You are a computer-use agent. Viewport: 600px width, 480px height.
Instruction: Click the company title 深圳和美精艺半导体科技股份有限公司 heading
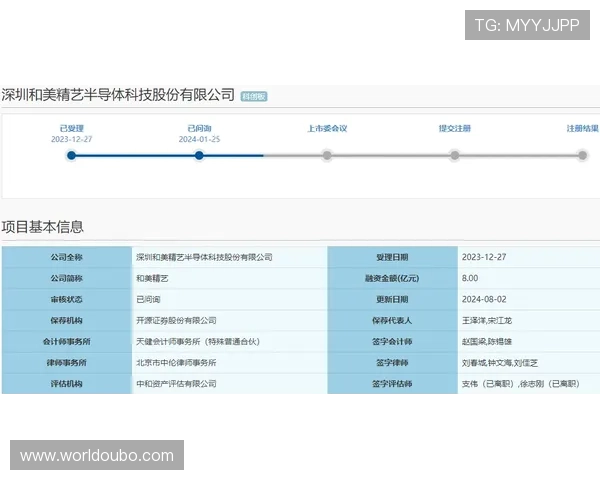pos(118,95)
